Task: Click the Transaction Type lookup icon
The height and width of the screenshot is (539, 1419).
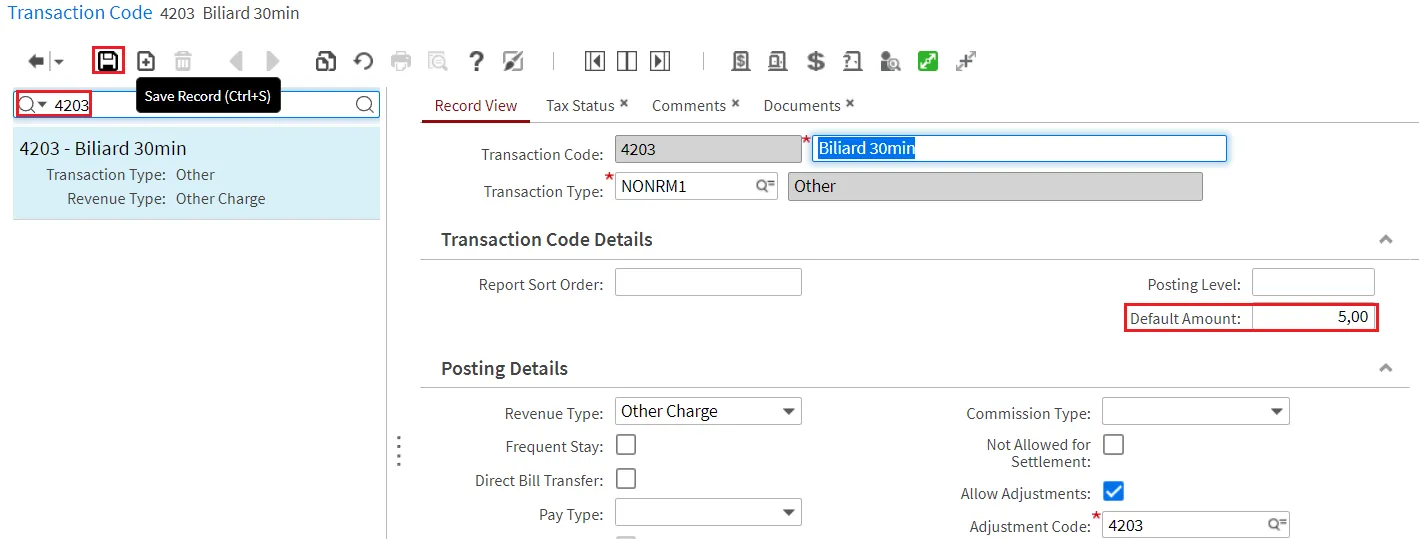Action: (x=765, y=186)
